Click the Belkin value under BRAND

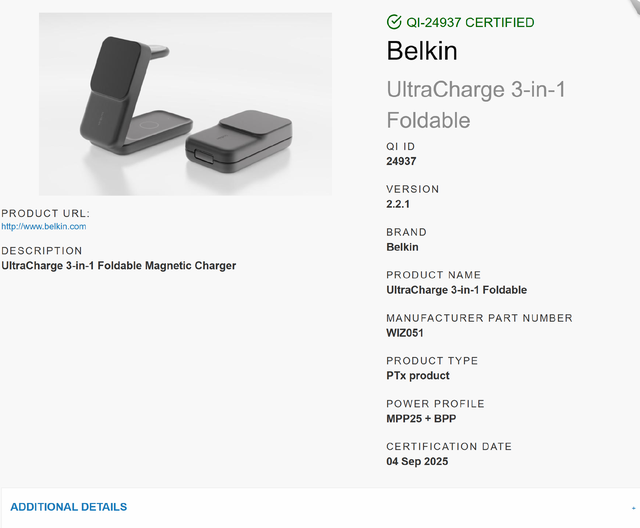click(402, 247)
